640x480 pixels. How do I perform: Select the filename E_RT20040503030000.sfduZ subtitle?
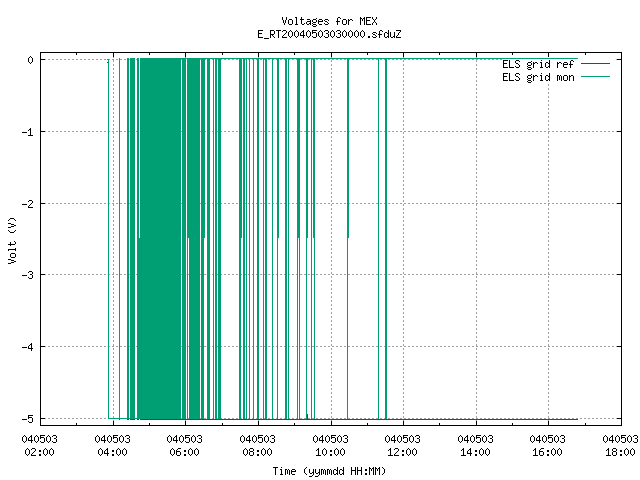tap(329, 34)
